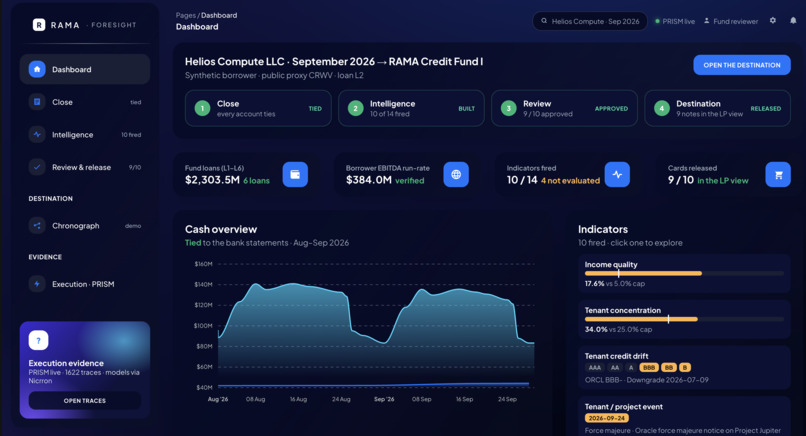The height and width of the screenshot is (436, 806).
Task: Click the Intelligence pulse icon in sidebar
Action: pyautogui.click(x=37, y=135)
